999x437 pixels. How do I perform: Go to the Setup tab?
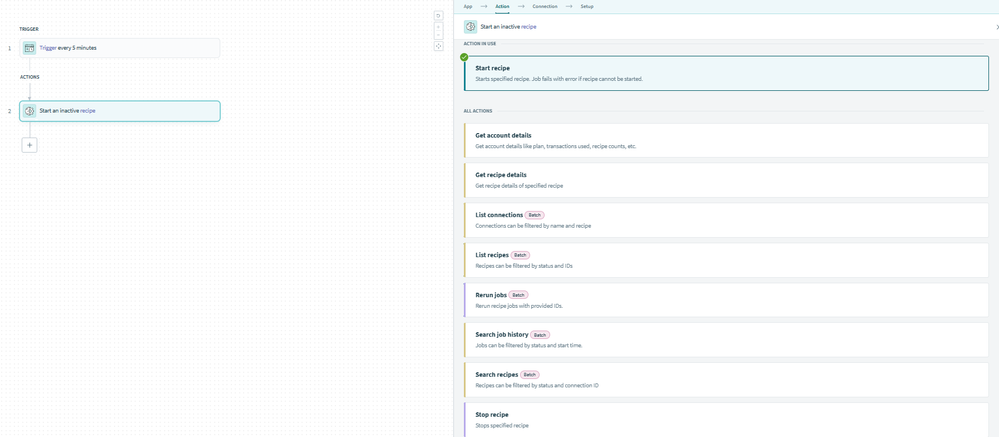[587, 6]
